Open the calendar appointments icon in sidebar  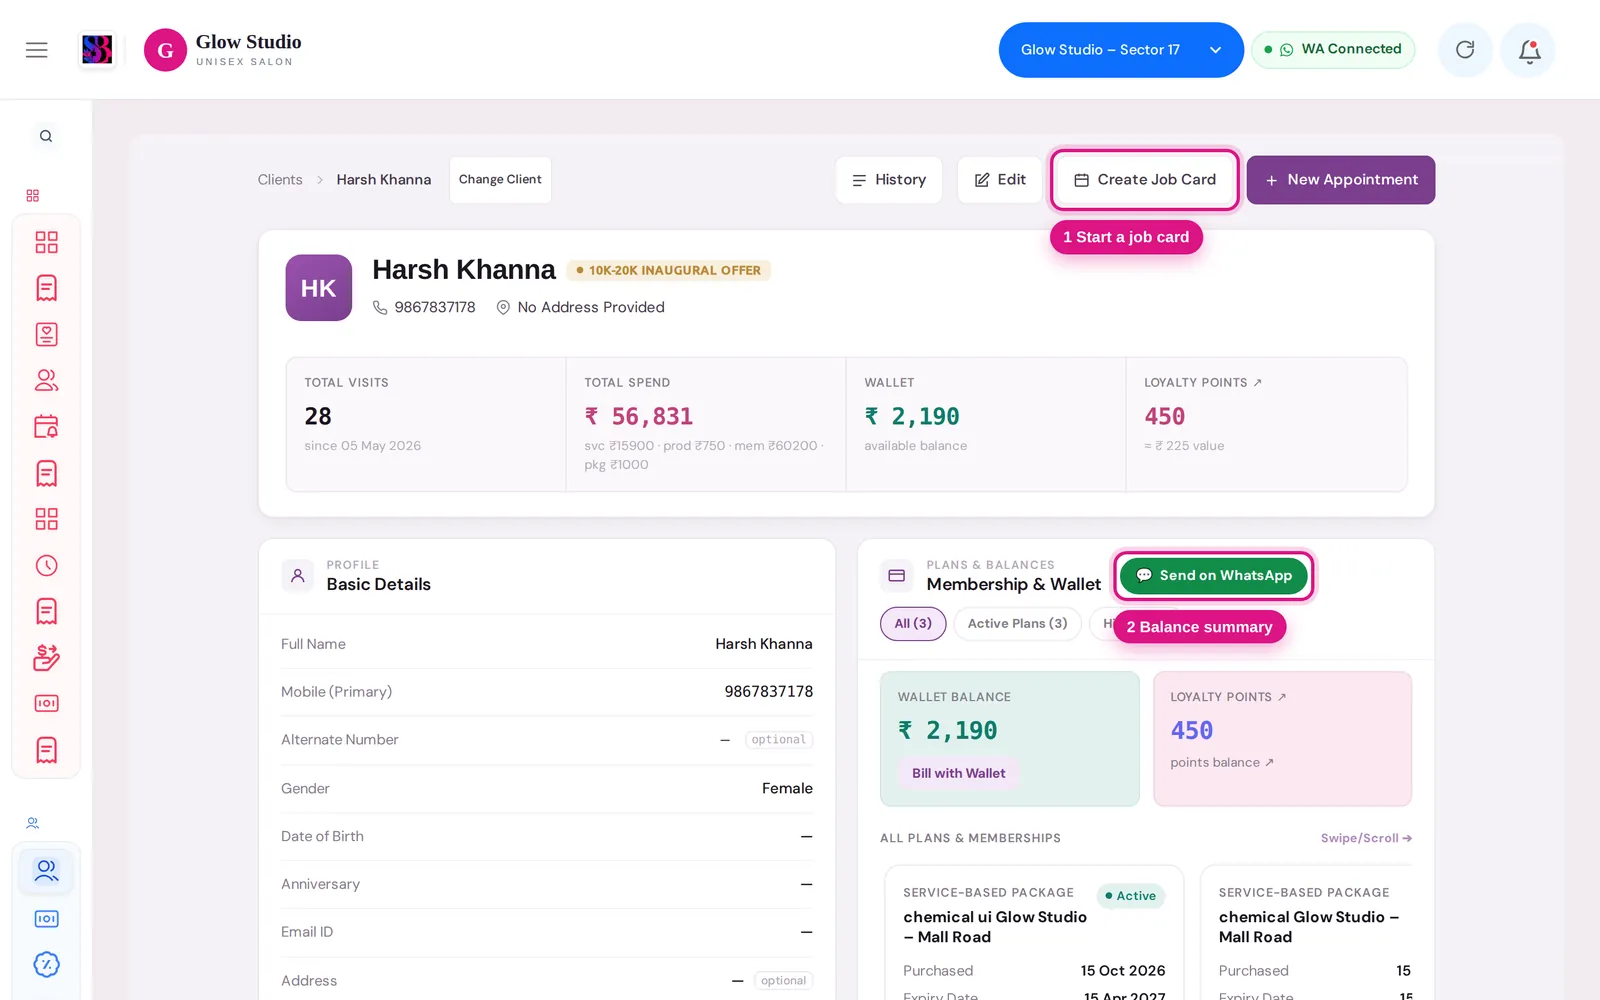point(46,427)
